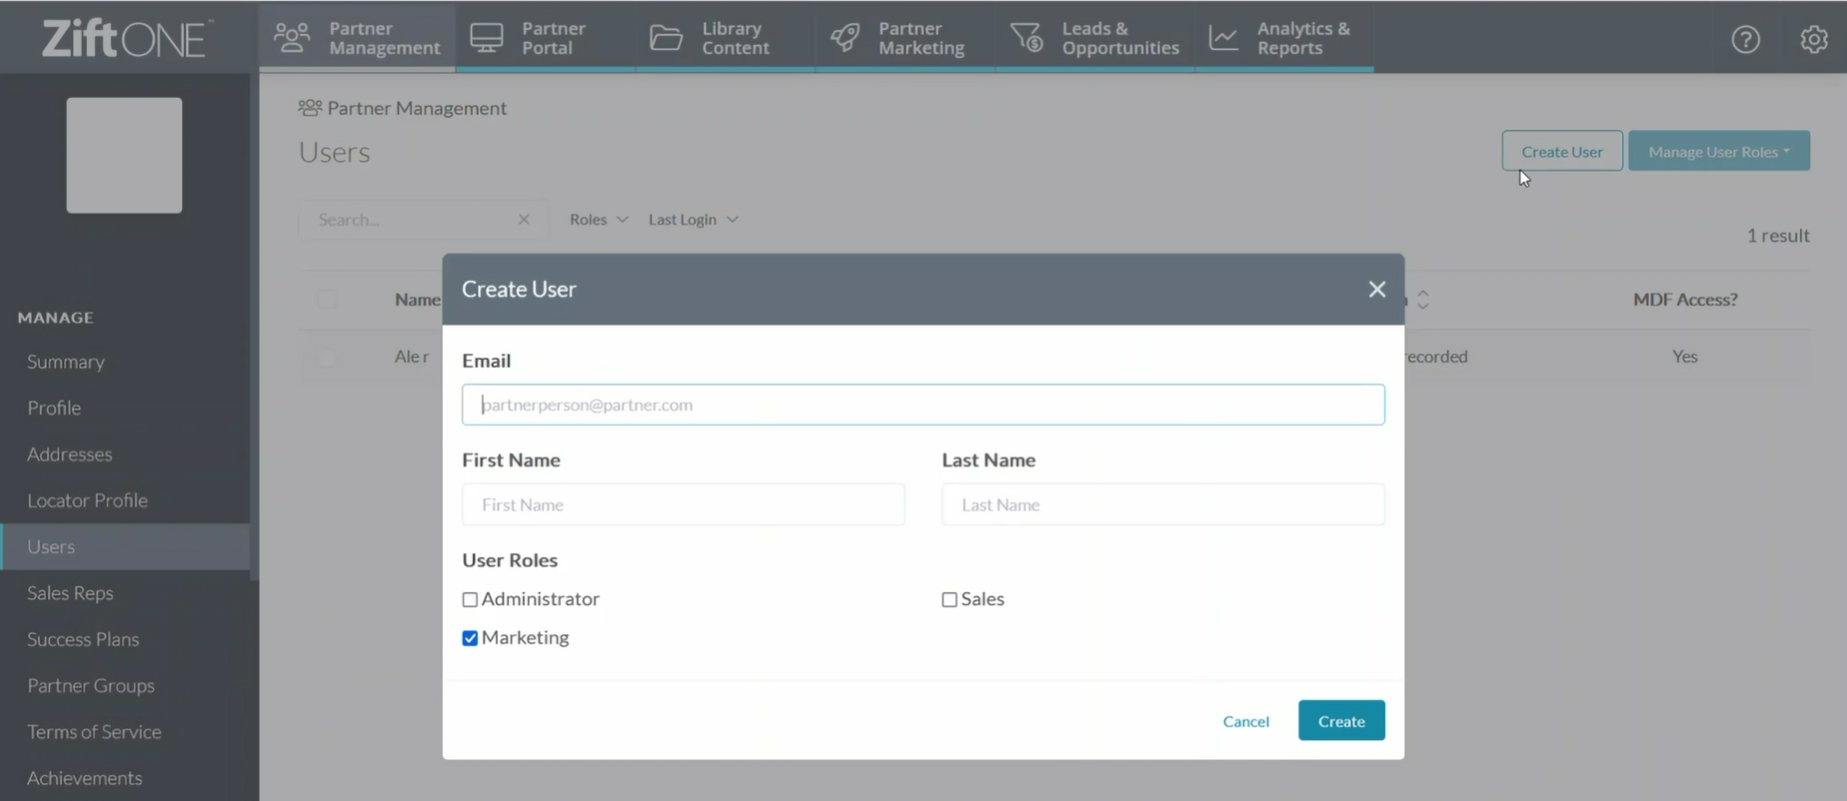Click the sort arrows in the table header
The image size is (1847, 801).
coord(1423,299)
